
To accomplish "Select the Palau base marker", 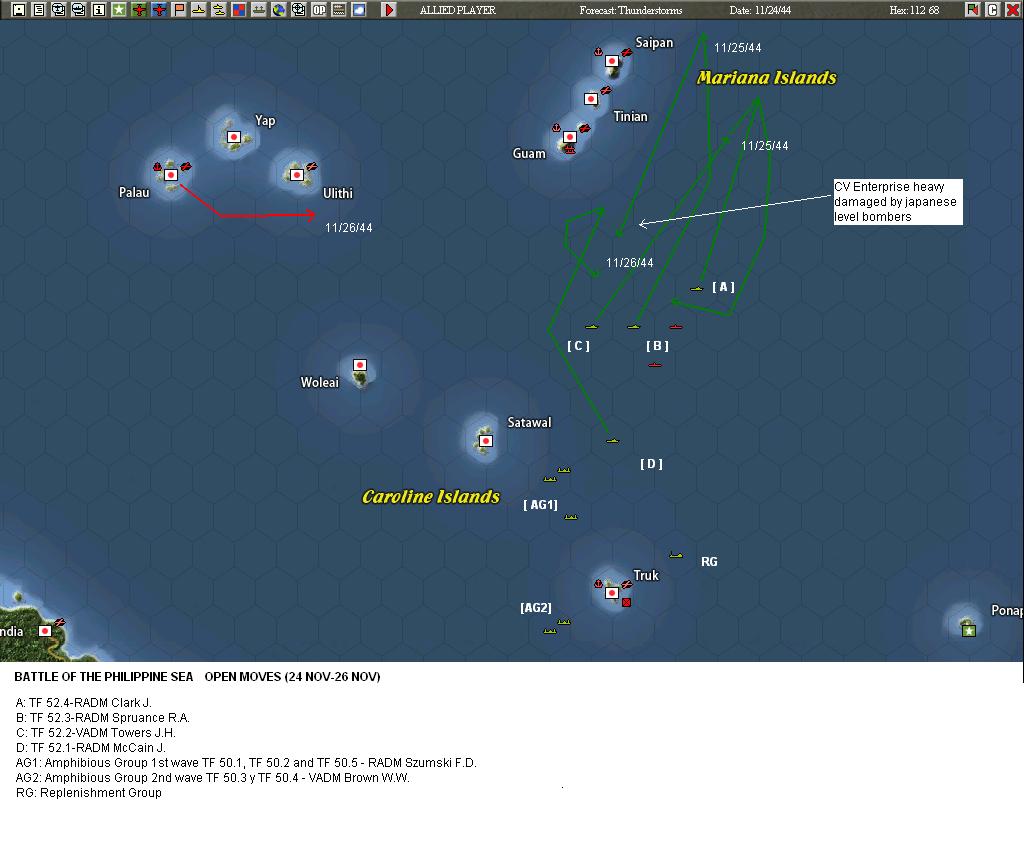I will (x=171, y=175).
